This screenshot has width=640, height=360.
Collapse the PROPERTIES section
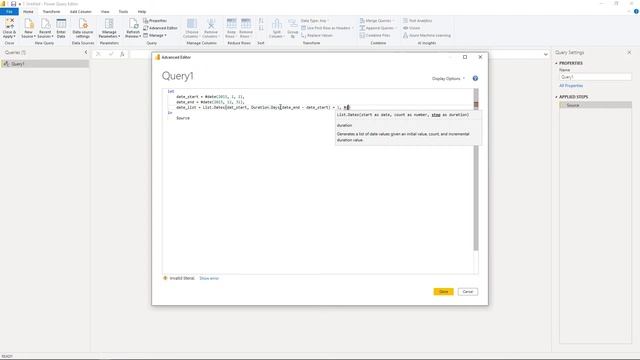click(x=556, y=63)
